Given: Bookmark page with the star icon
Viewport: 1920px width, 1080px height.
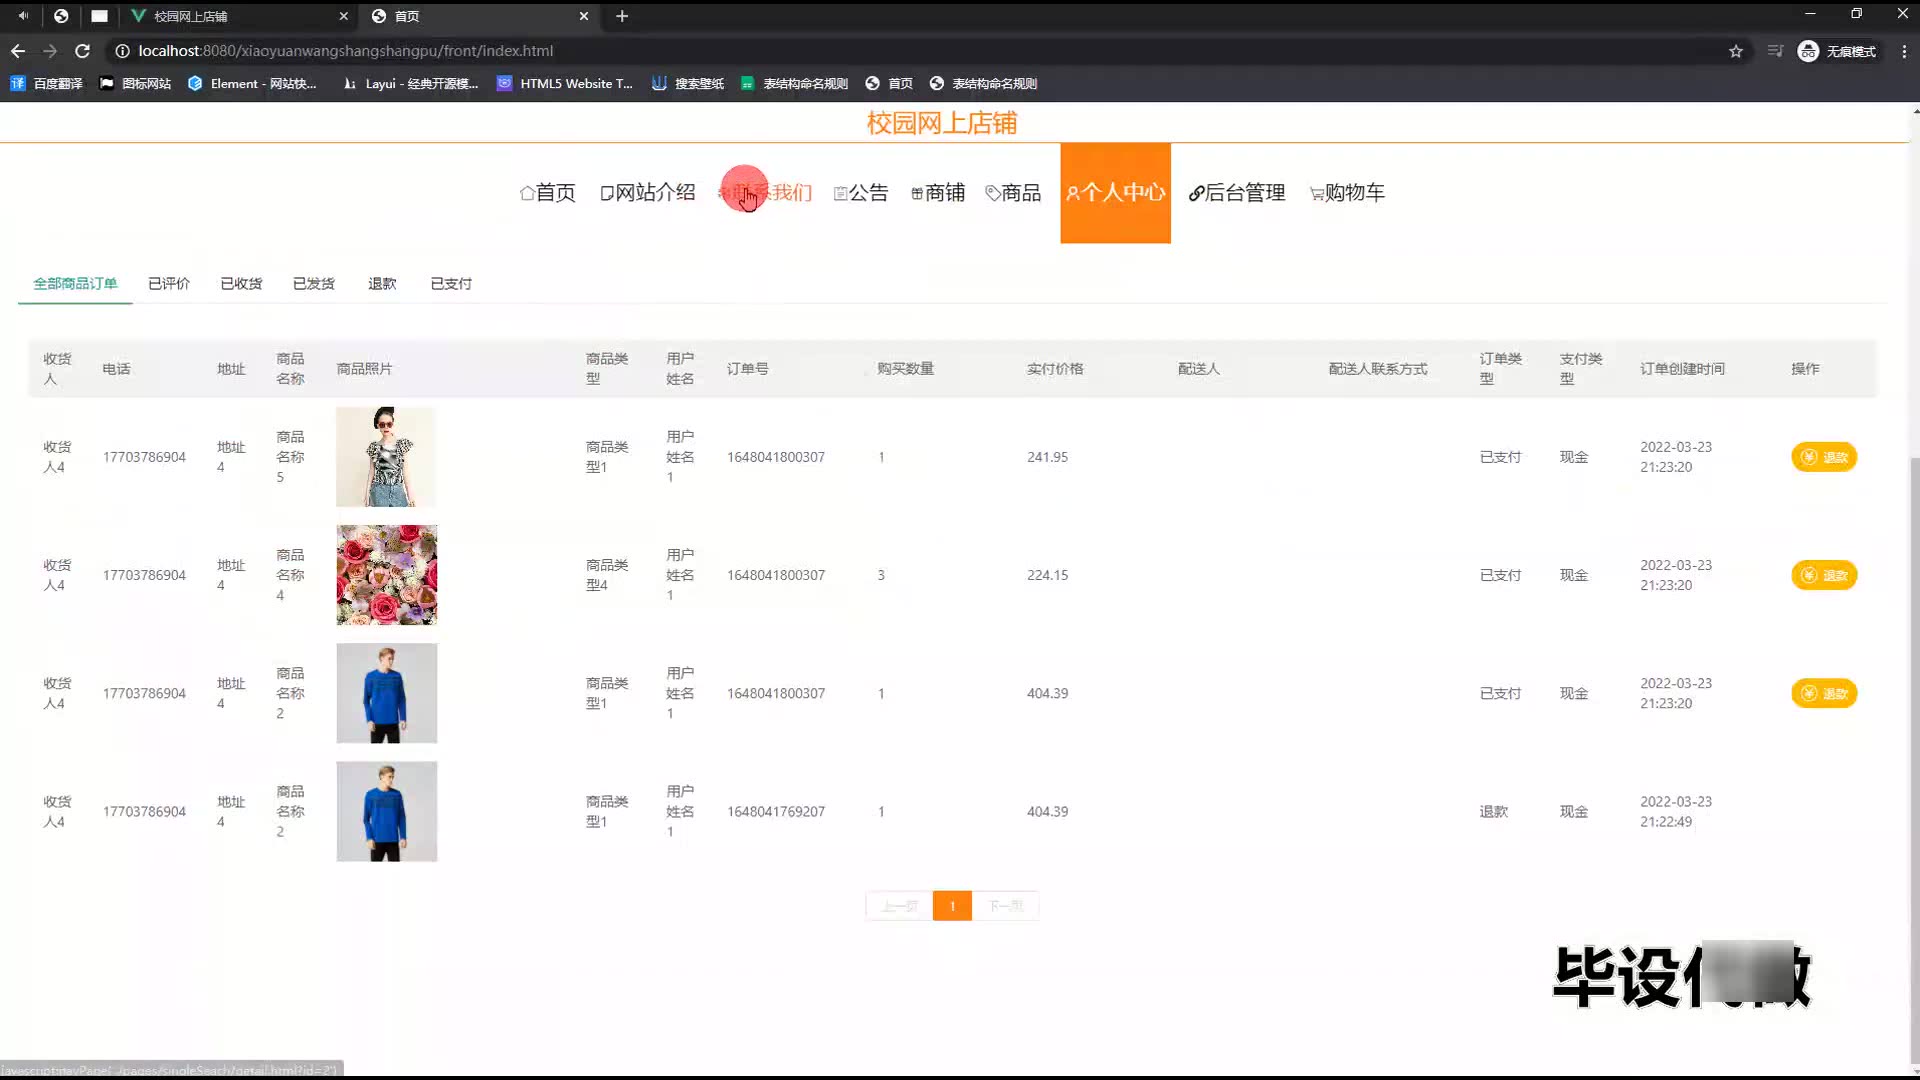Looking at the screenshot, I should pos(1736,51).
